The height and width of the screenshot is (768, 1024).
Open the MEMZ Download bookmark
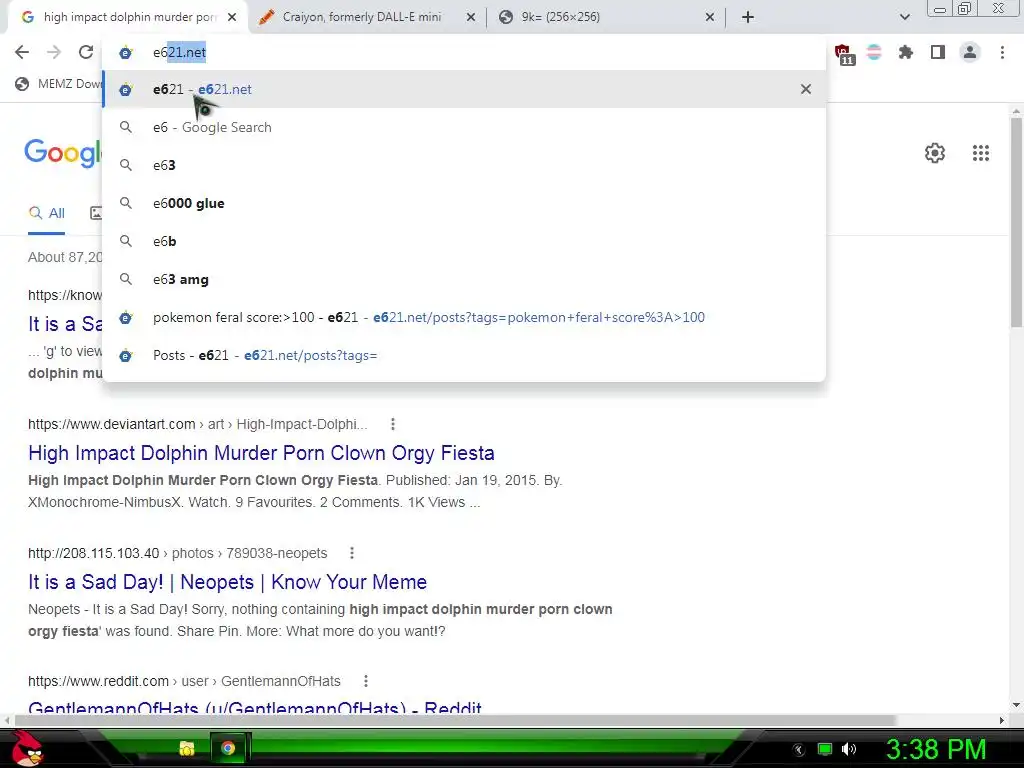(x=59, y=84)
